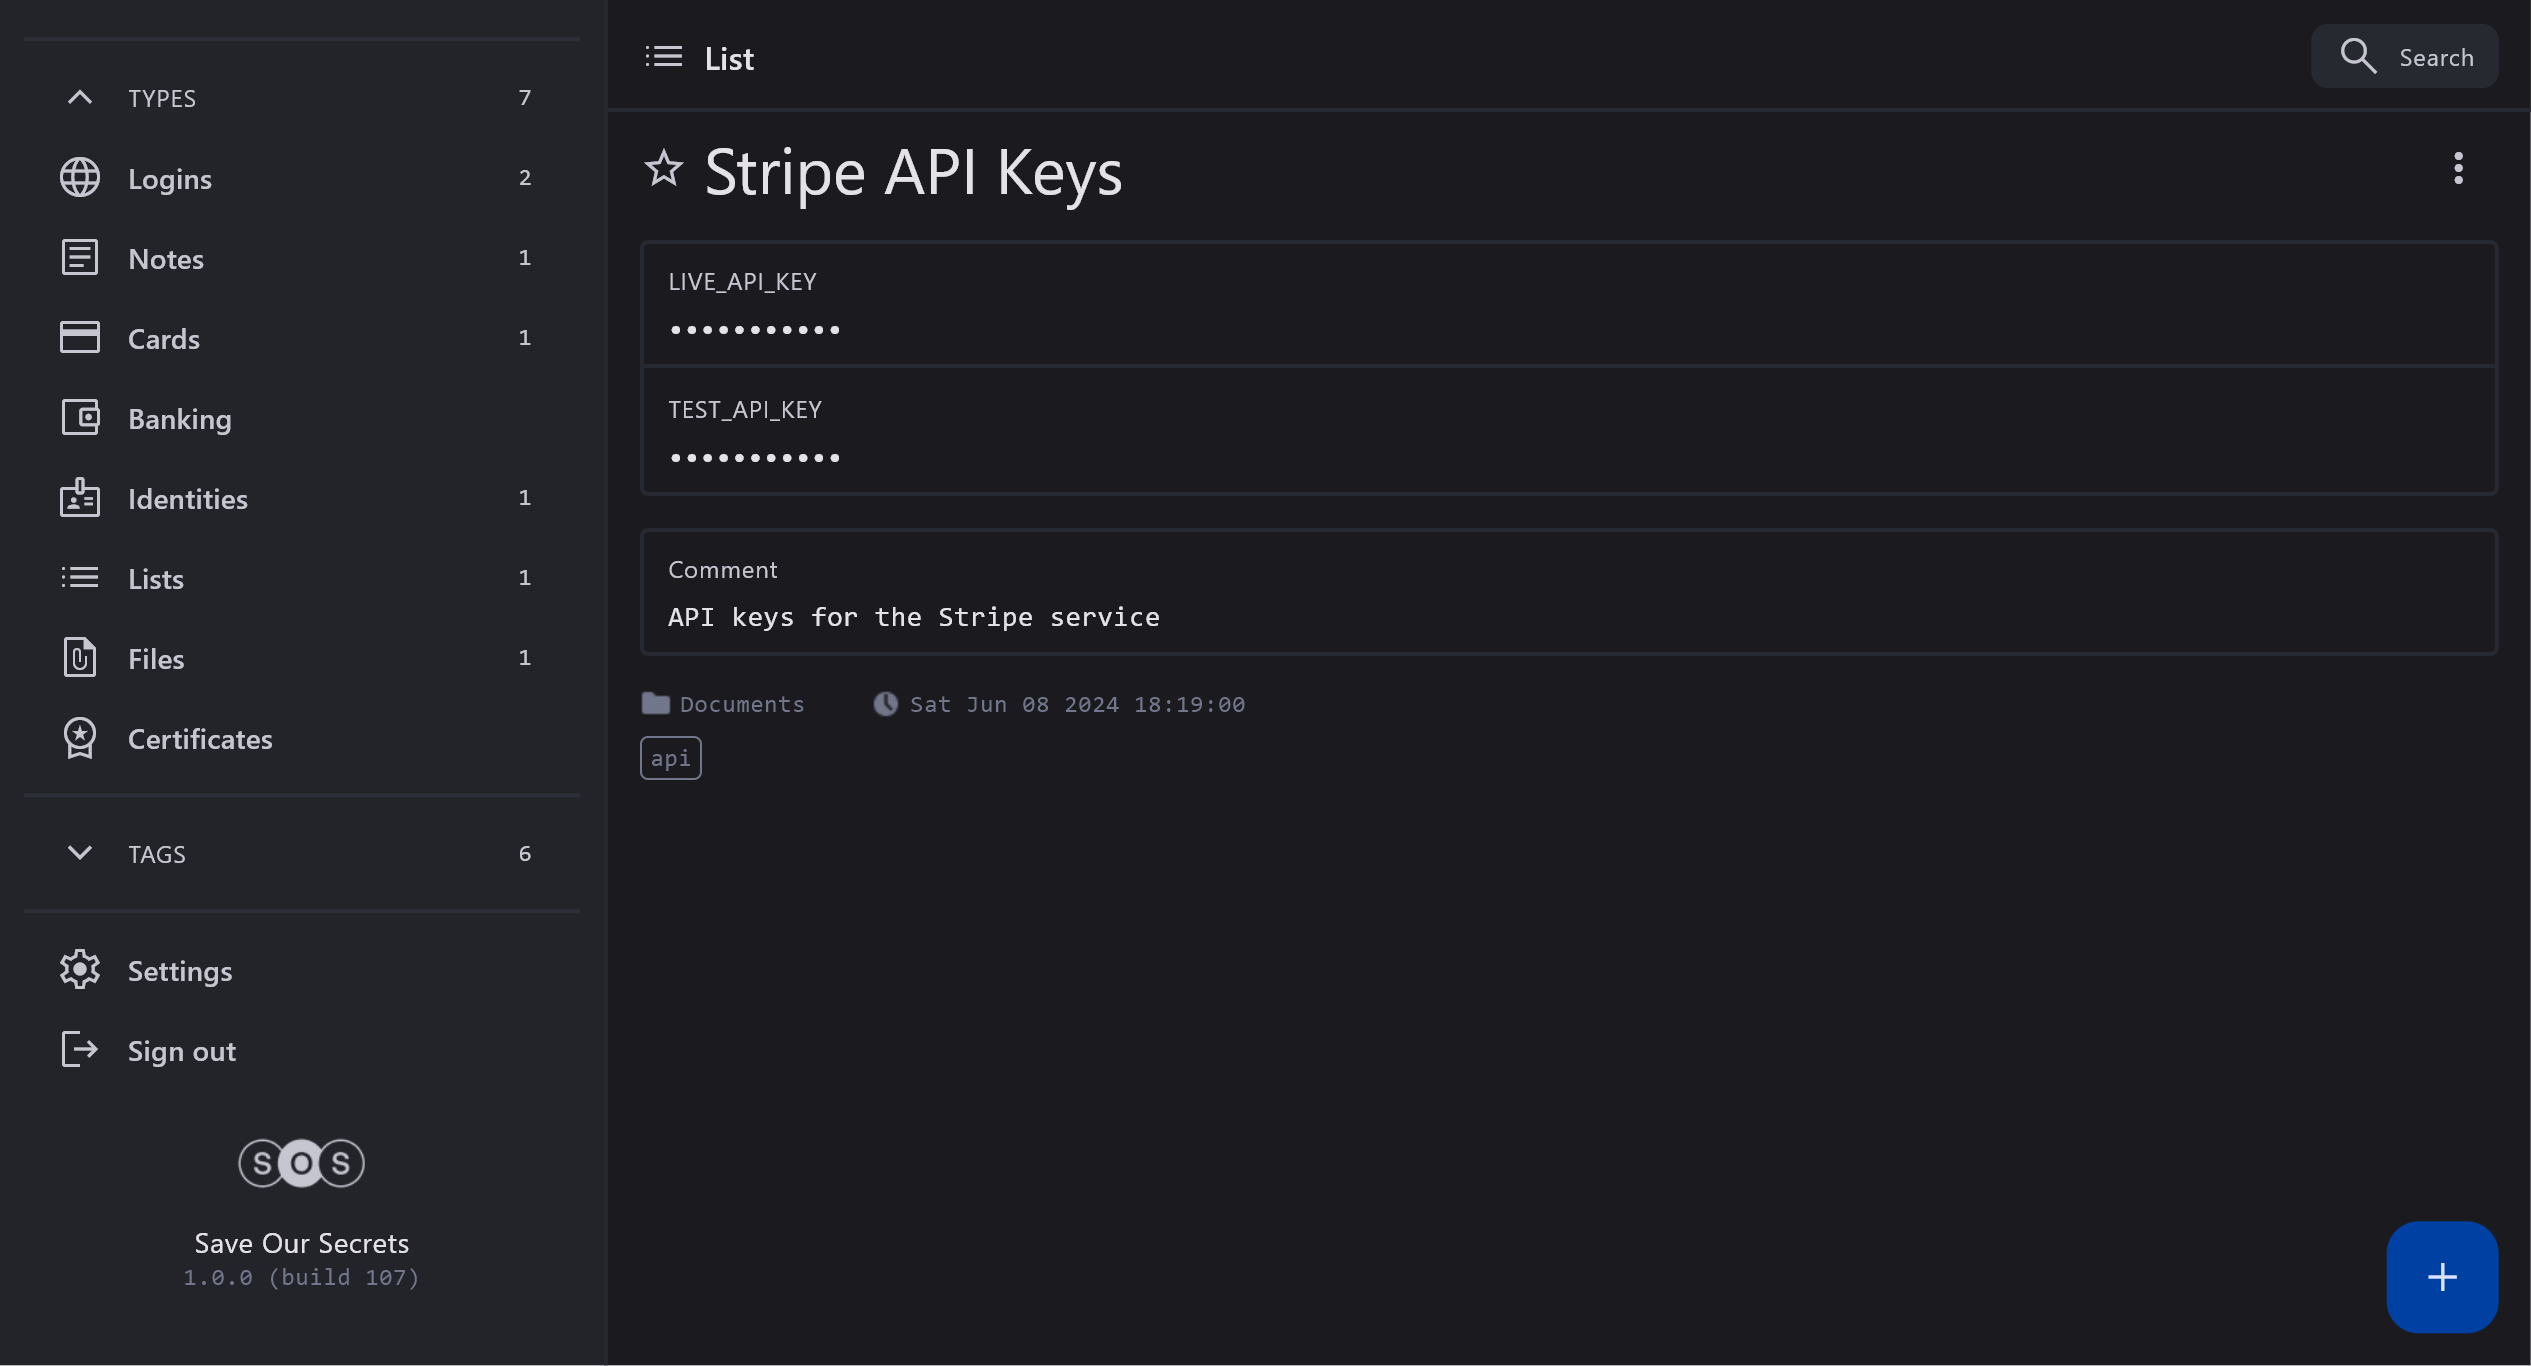Select the Banking wallet icon
Screen dimensions: 2531x1366
pyautogui.click(x=80, y=418)
